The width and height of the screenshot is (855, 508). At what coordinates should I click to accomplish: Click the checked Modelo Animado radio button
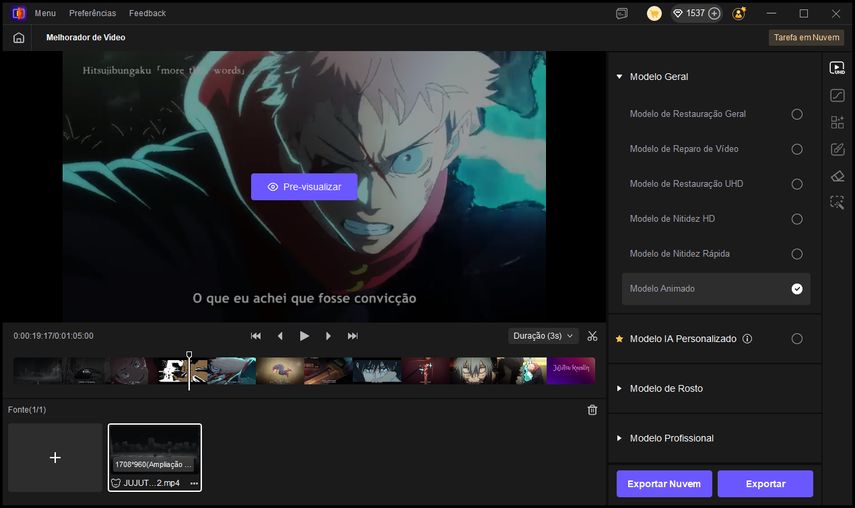[x=797, y=289]
